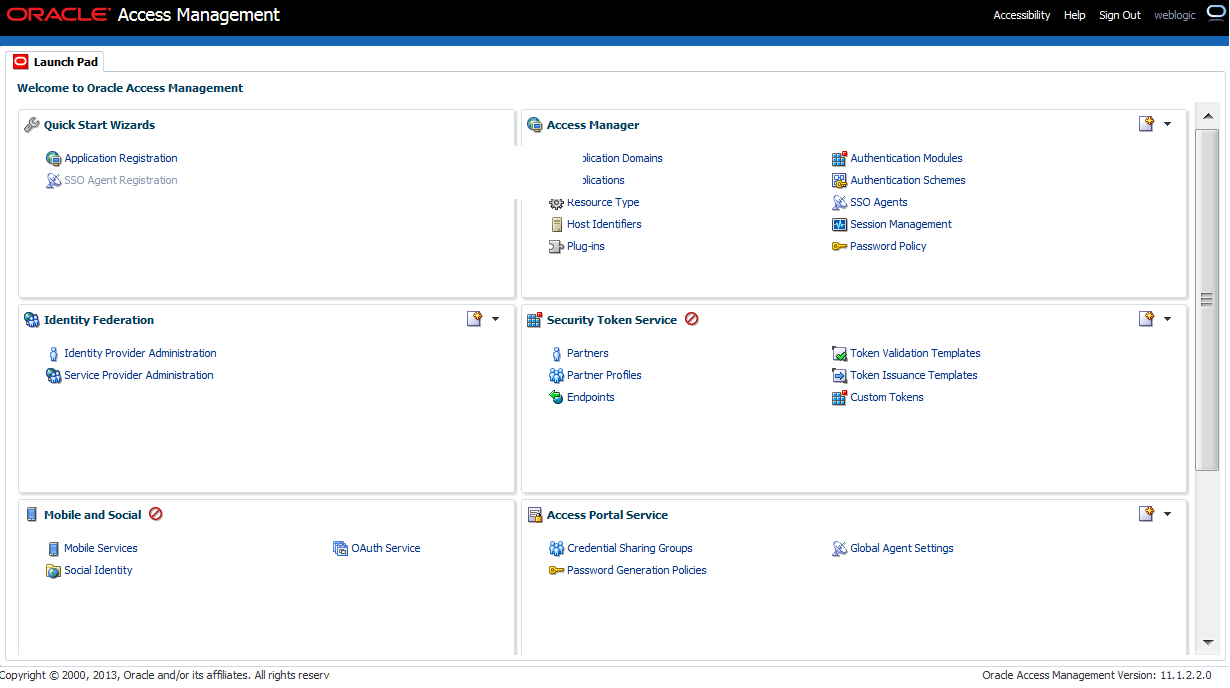The height and width of the screenshot is (688, 1230).
Task: Click the weblogic user name
Action: [1175, 15]
